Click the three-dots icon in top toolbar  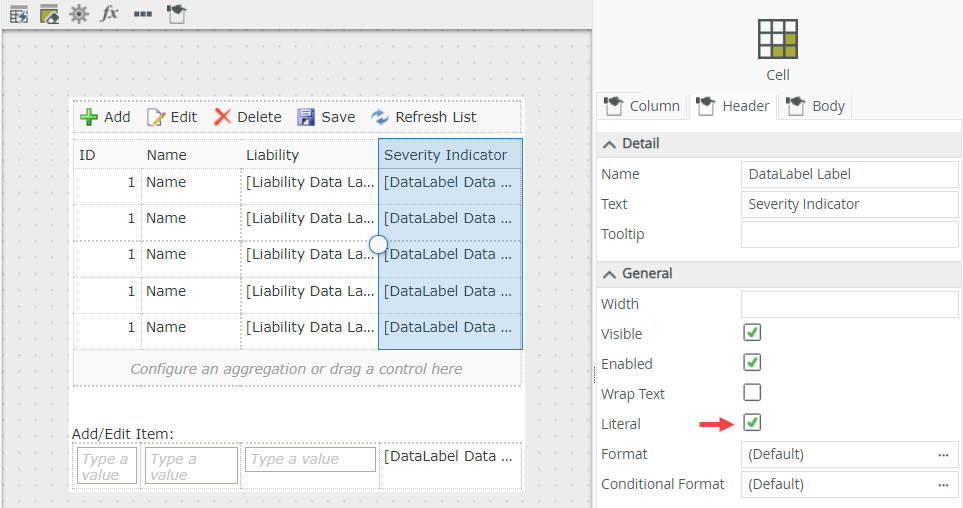(142, 14)
